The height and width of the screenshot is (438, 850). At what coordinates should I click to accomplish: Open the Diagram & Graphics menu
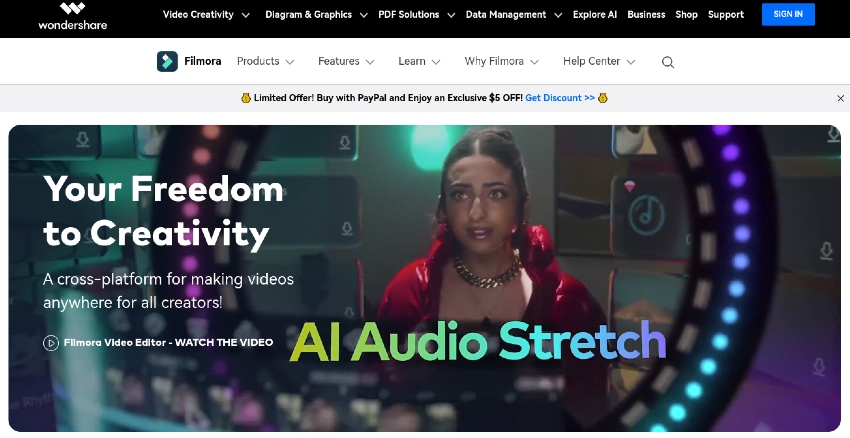coord(308,15)
